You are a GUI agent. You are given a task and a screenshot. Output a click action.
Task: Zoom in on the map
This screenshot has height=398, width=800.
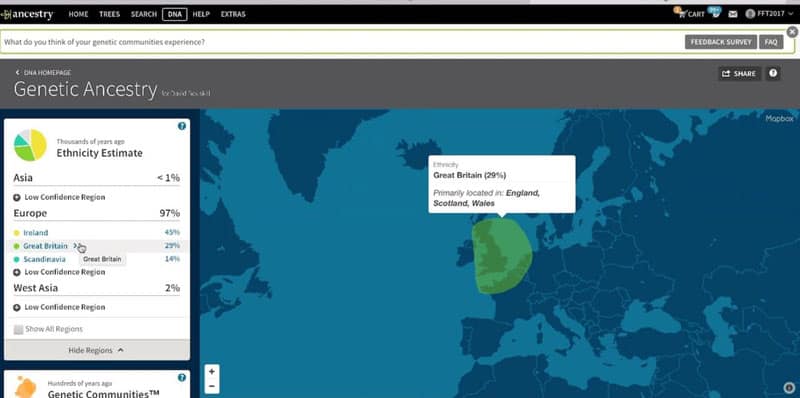coord(212,371)
